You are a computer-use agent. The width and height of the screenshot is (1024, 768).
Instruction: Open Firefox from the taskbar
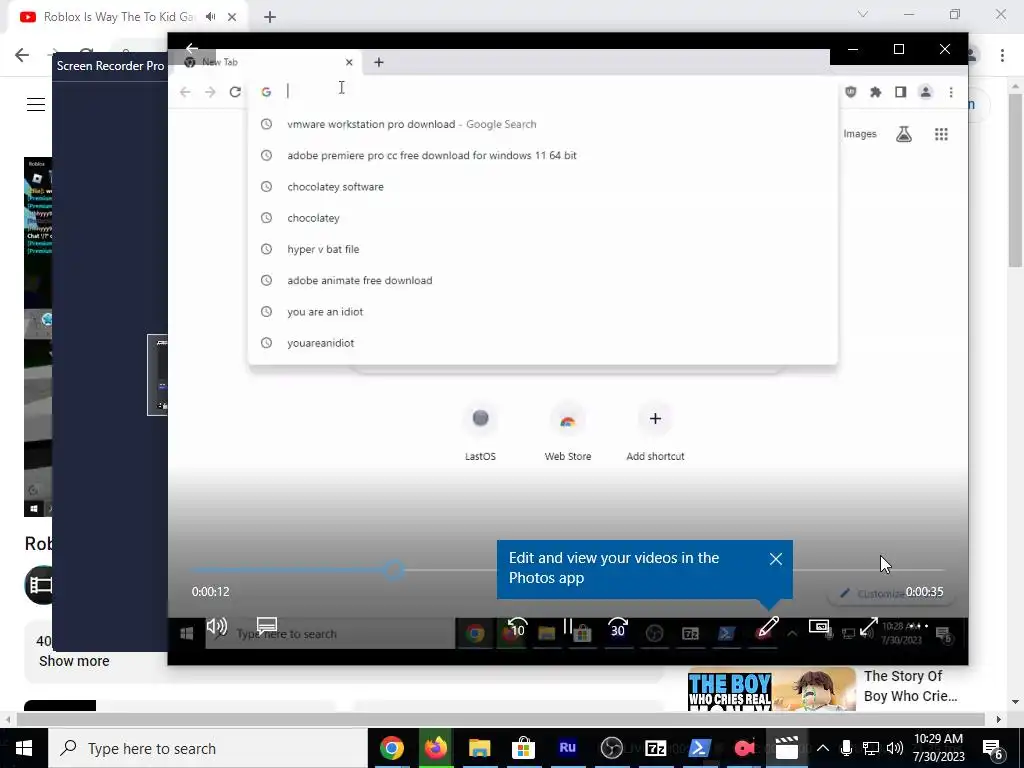click(x=435, y=748)
